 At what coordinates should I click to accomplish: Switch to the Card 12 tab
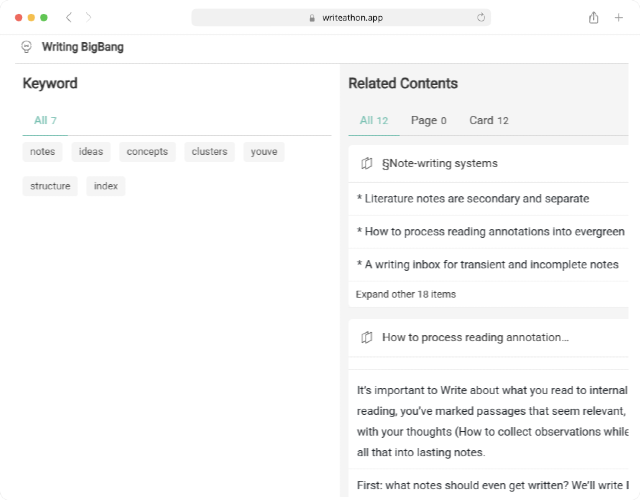489,120
